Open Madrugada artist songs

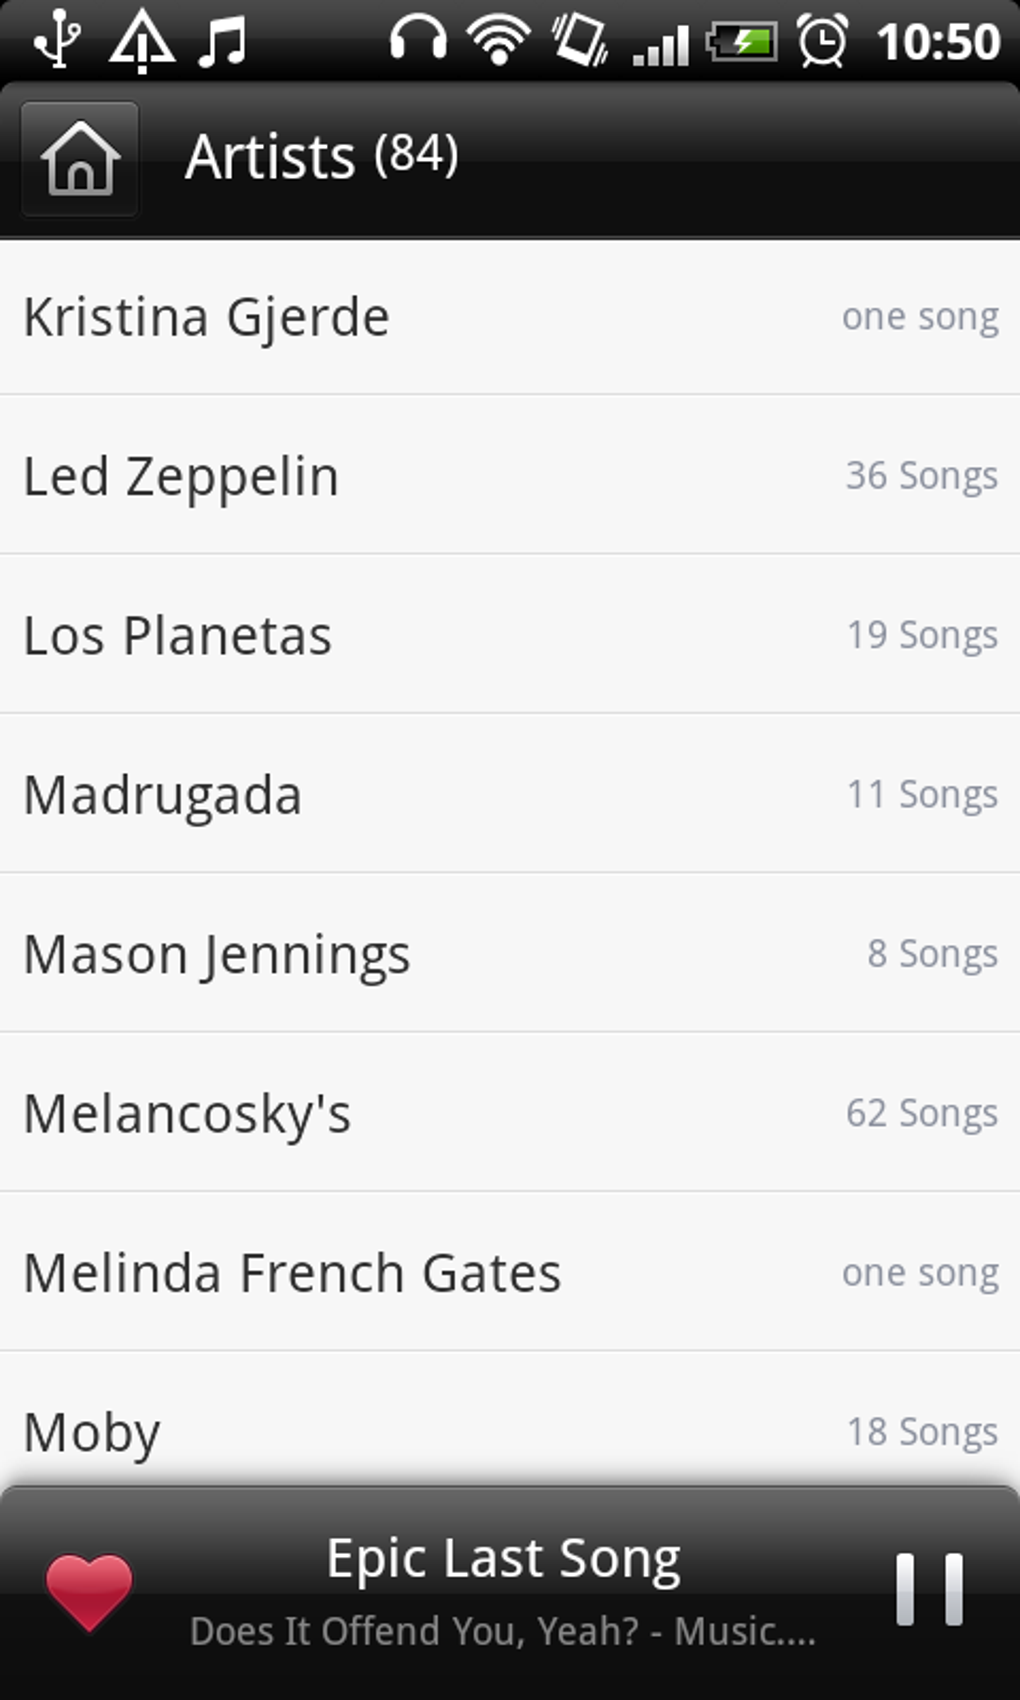[510, 794]
